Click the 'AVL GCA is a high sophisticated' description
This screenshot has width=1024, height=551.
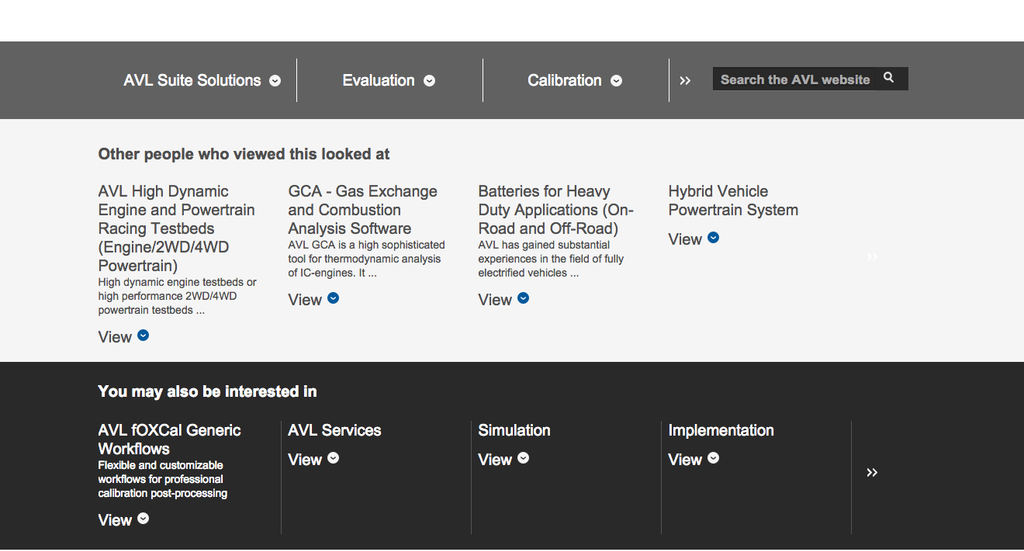pos(366,259)
